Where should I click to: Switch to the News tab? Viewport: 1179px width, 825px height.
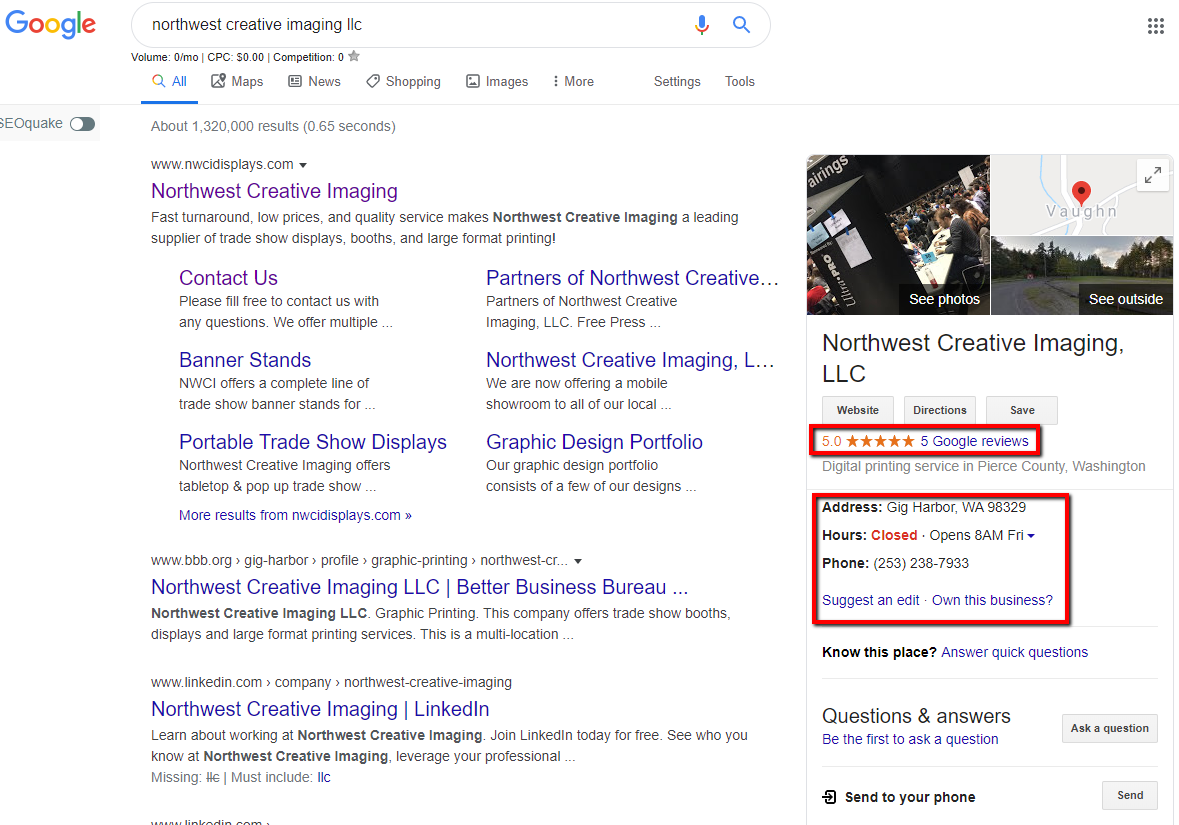click(x=314, y=81)
